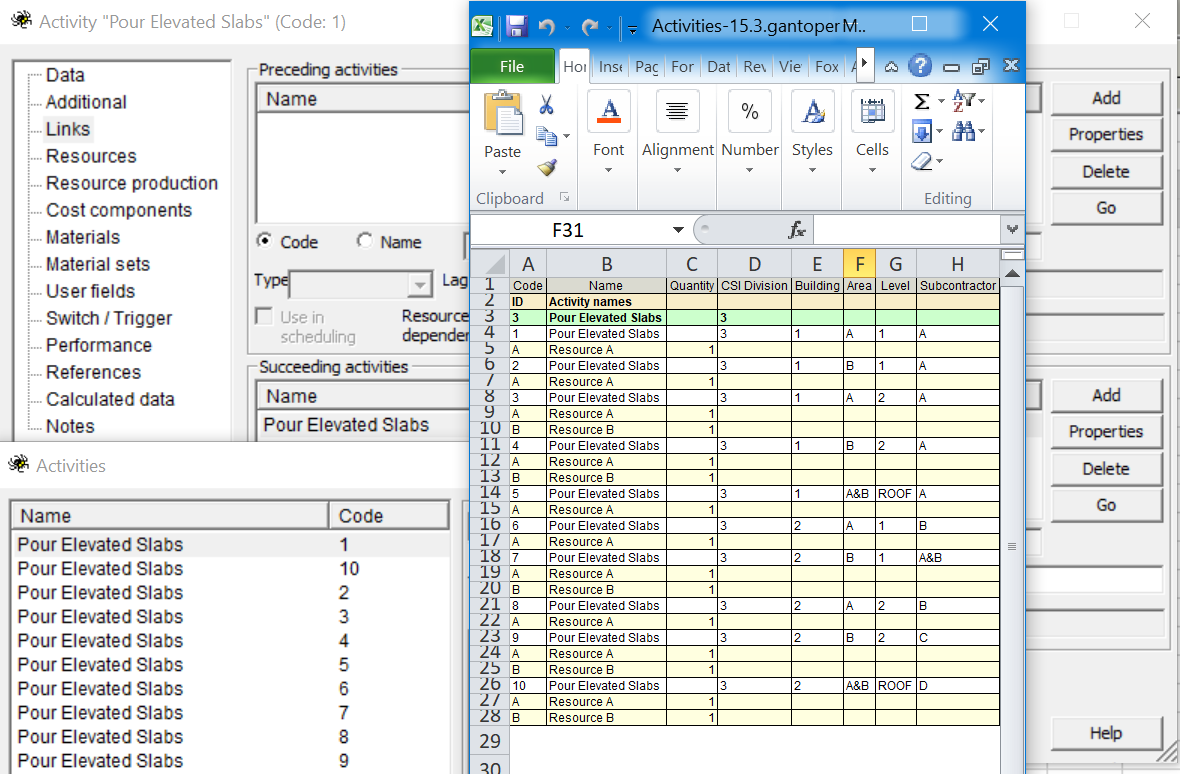The width and height of the screenshot is (1180, 774).
Task: Click Delete button for Succeeding activities
Action: click(1106, 469)
